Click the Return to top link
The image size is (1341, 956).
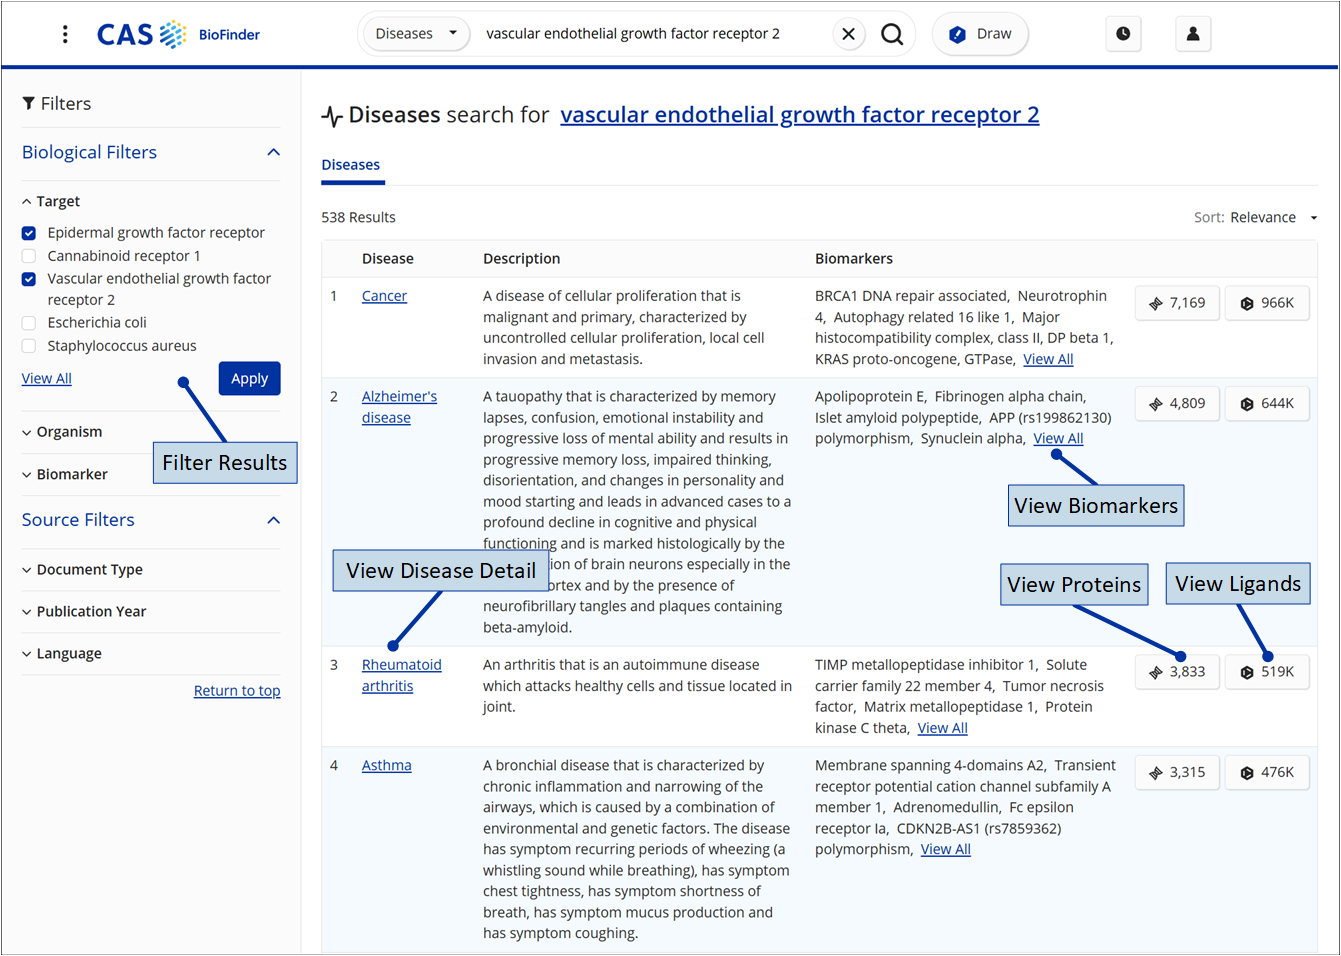click(x=237, y=691)
